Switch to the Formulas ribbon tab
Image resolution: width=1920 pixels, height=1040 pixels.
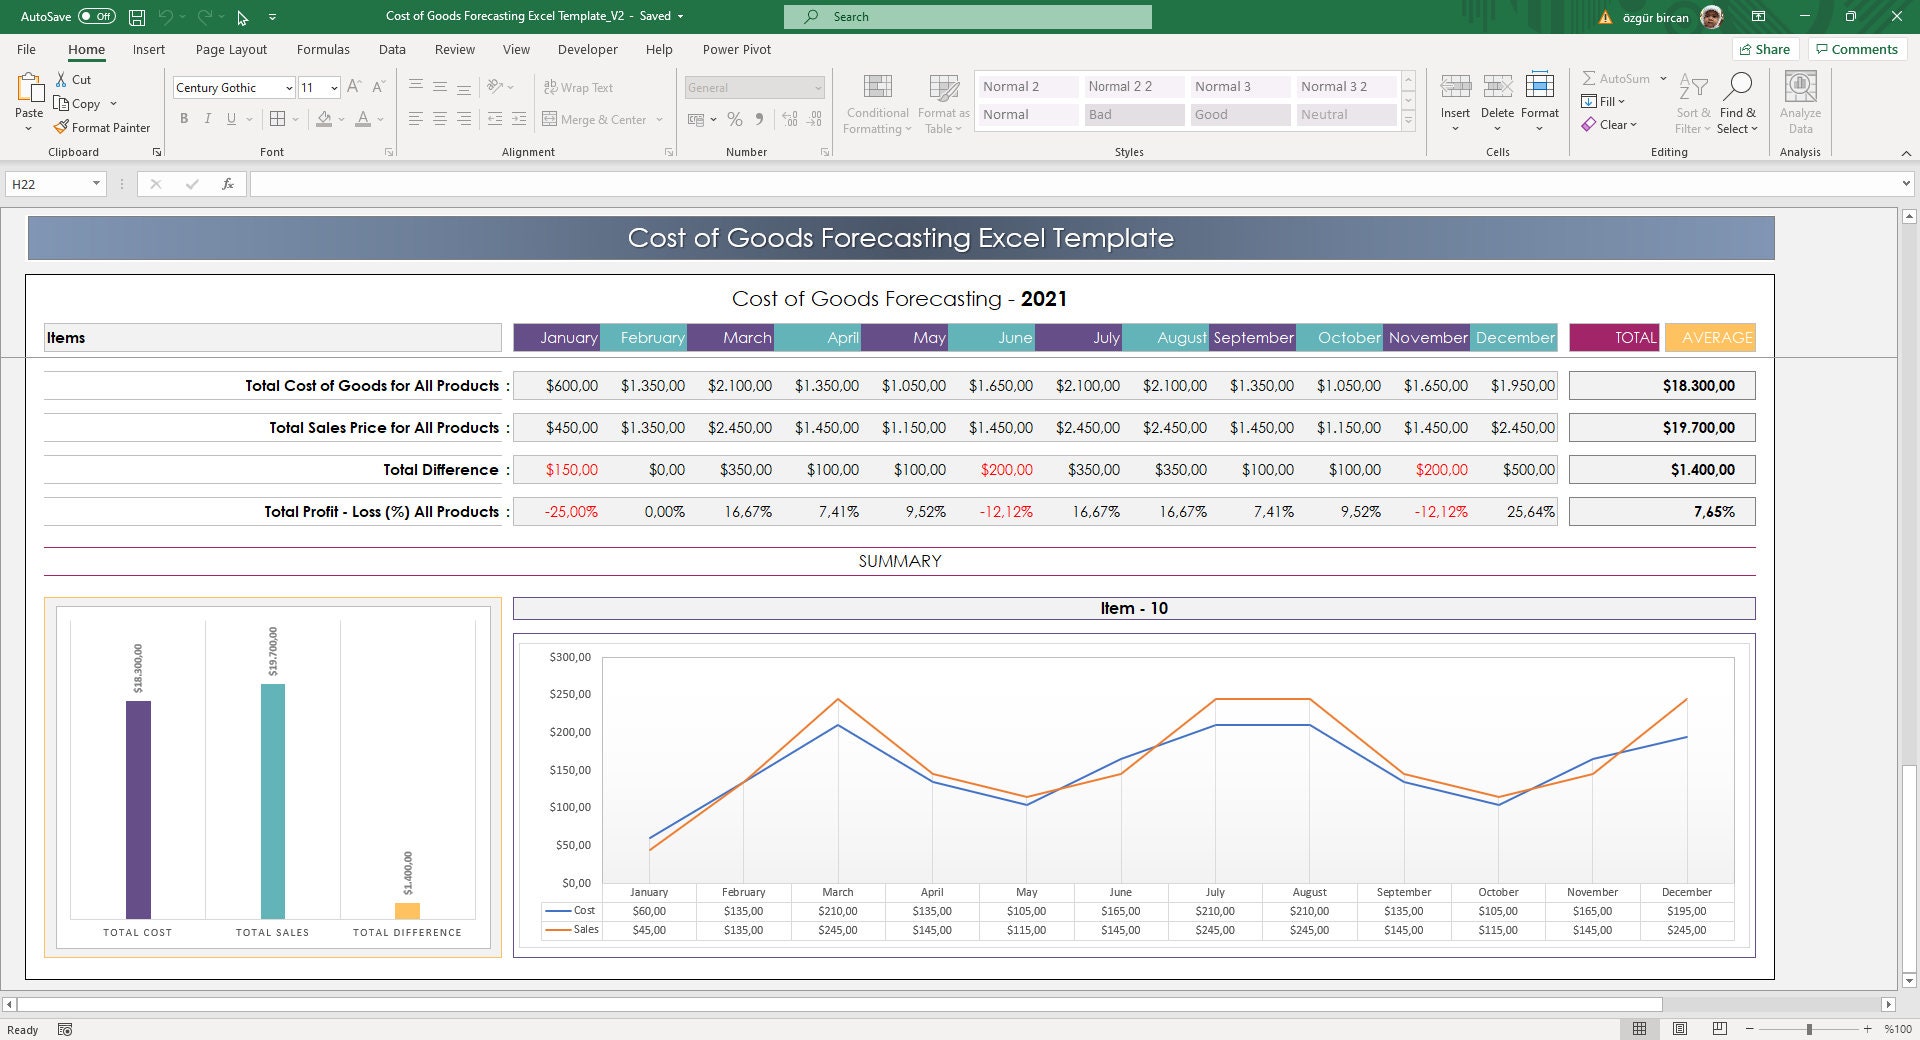323,49
